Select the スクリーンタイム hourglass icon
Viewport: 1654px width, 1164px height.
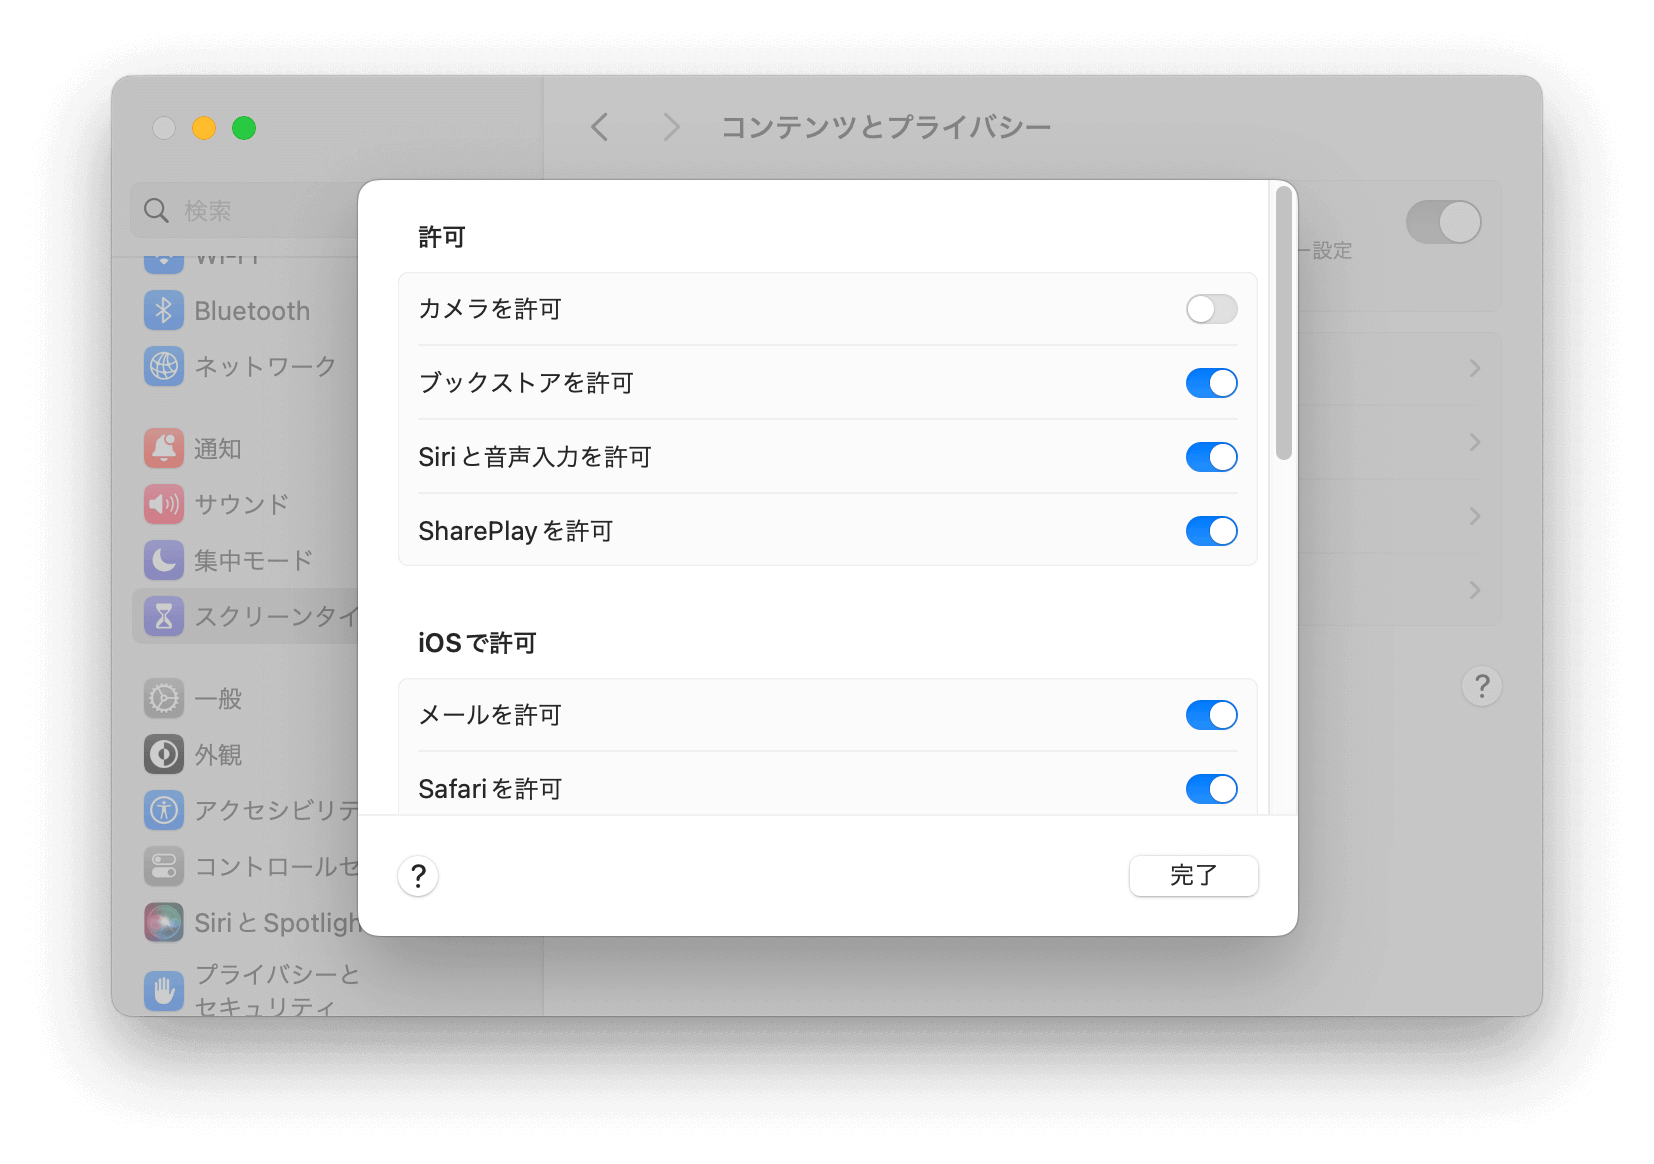[164, 616]
